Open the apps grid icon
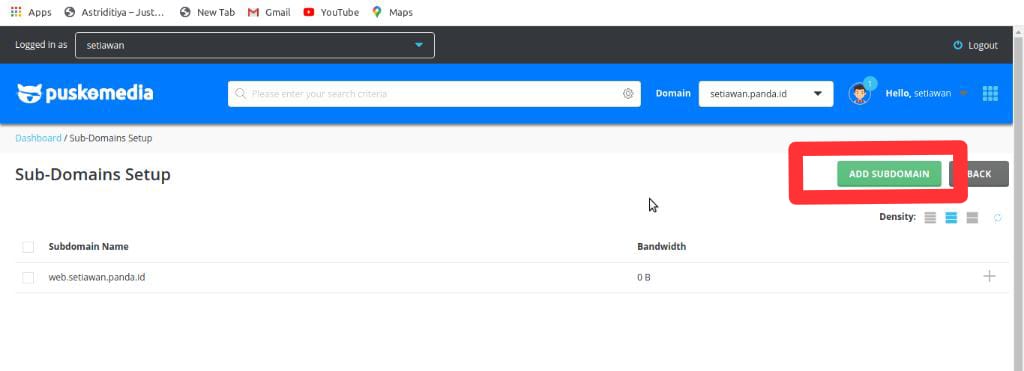 [990, 93]
